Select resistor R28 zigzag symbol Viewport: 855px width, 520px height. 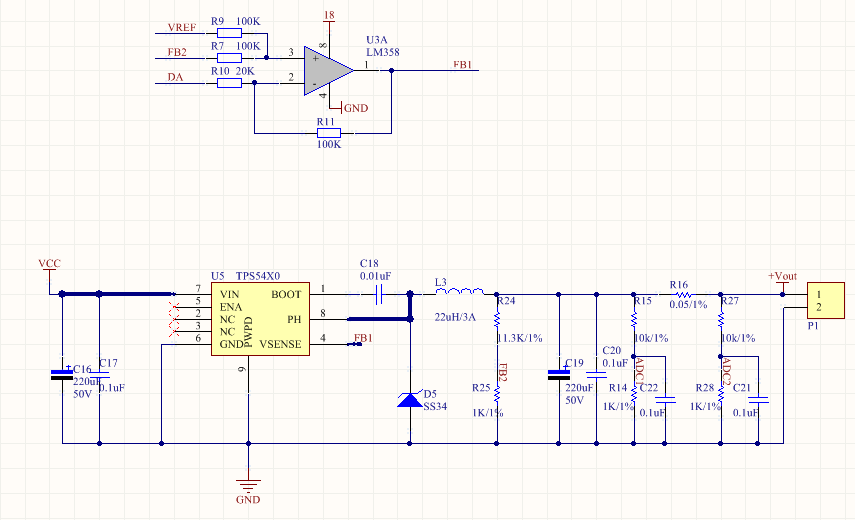point(721,393)
